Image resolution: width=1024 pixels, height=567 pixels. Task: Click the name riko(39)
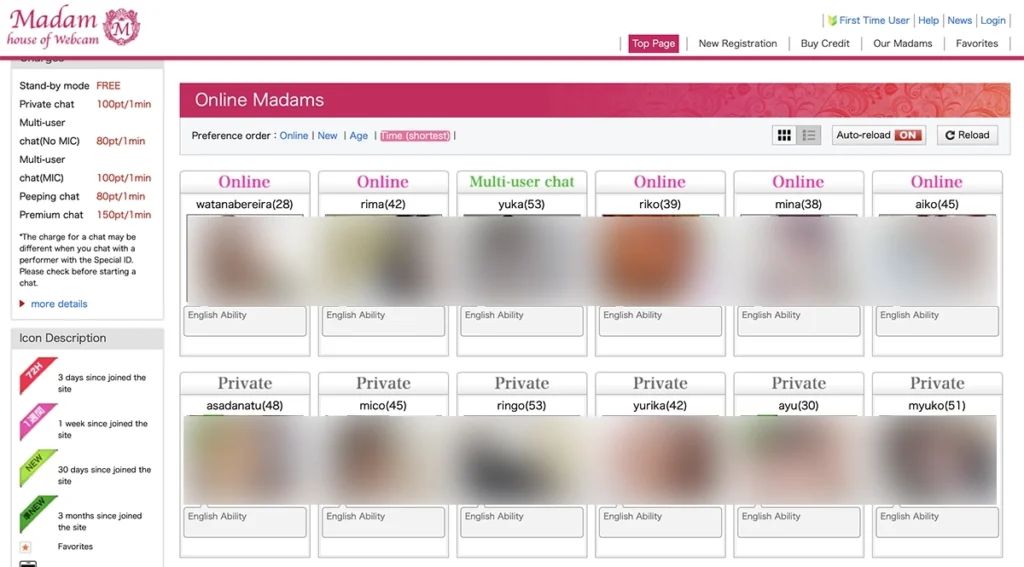click(660, 204)
